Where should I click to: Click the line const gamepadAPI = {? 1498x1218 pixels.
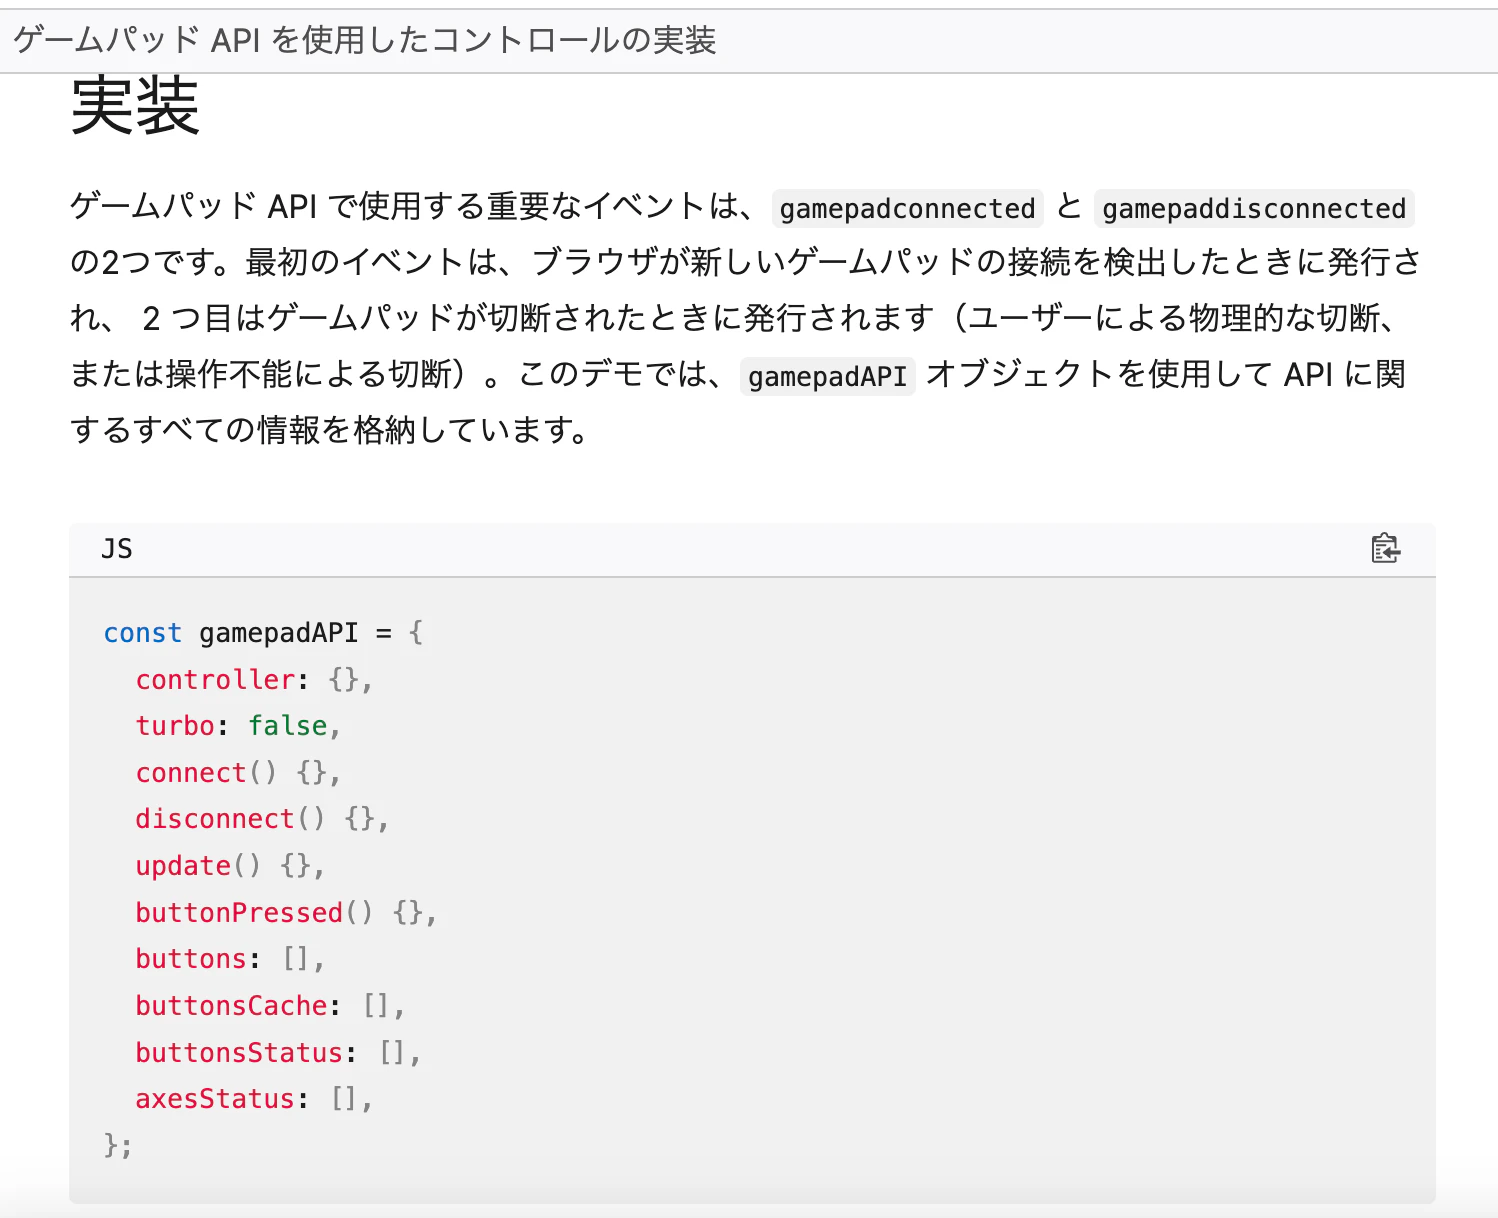(x=263, y=633)
